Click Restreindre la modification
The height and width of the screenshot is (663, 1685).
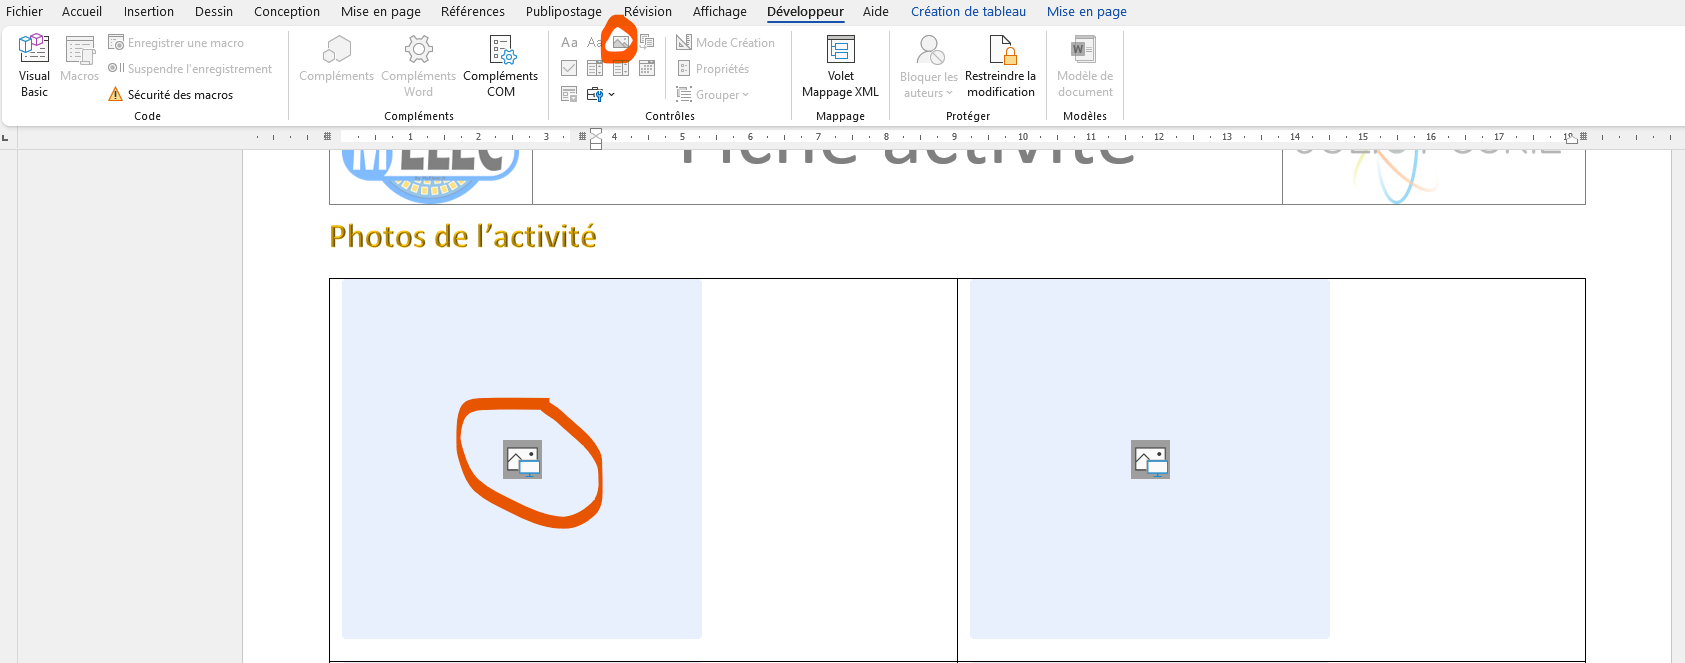1000,65
